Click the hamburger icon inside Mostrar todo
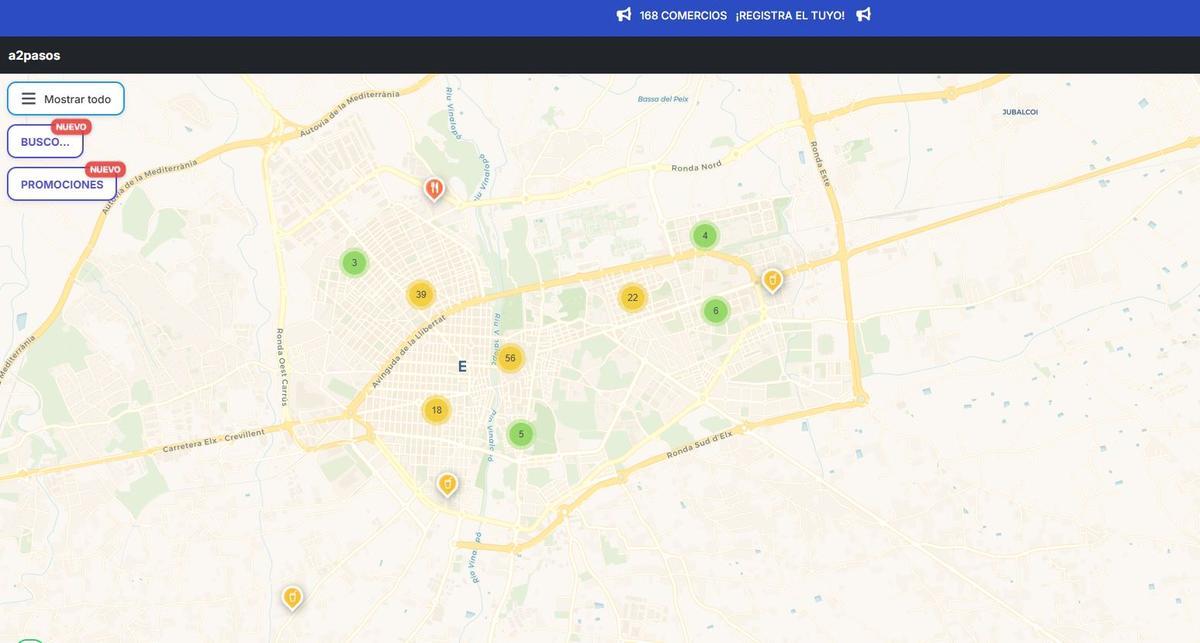 [x=29, y=98]
